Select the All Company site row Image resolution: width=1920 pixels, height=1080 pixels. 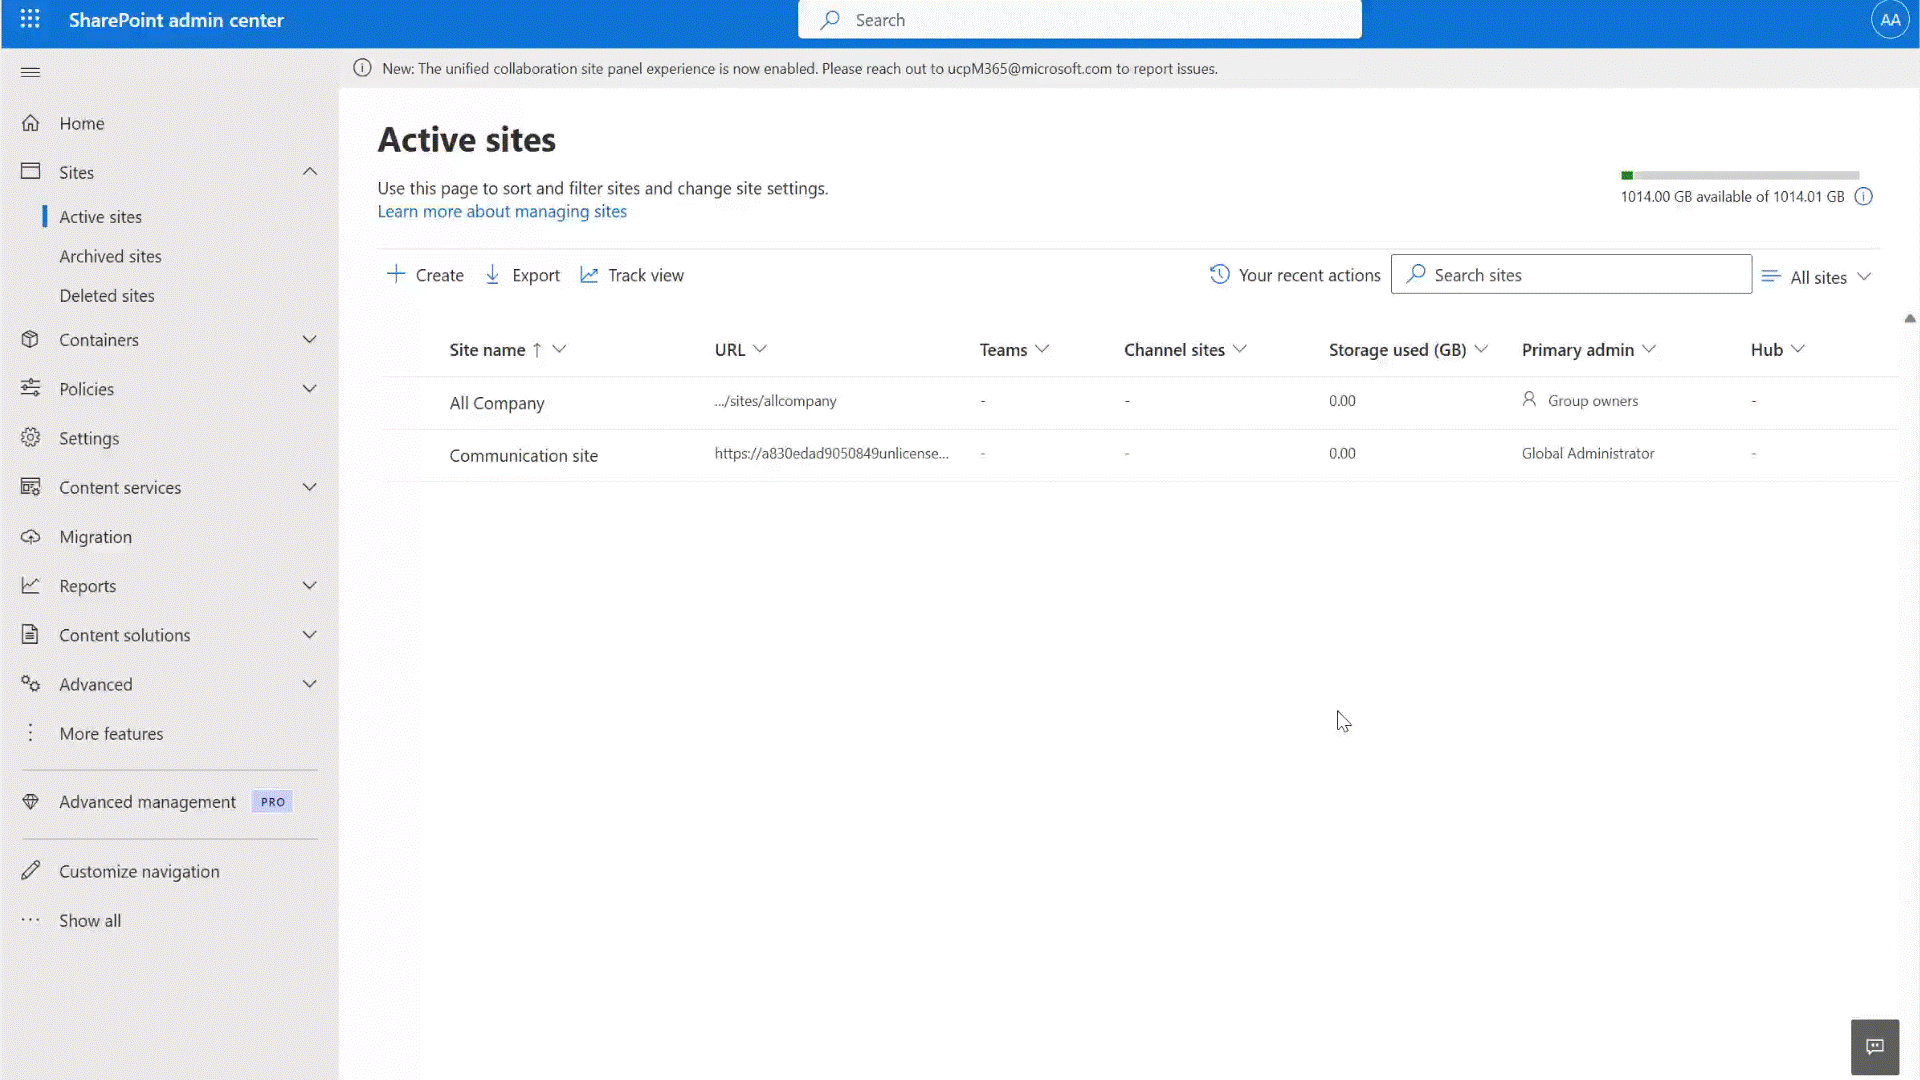tap(497, 403)
